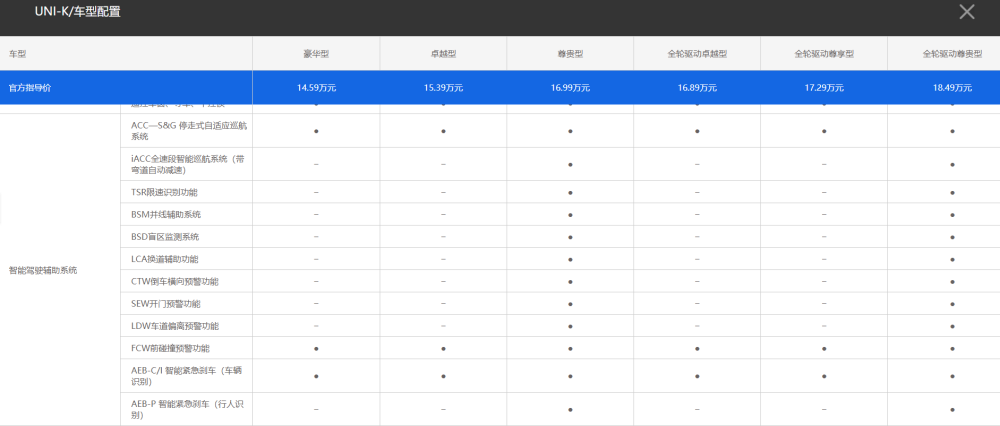
Task: Select the '全轮驱动尊享型' column header
Action: point(824,54)
